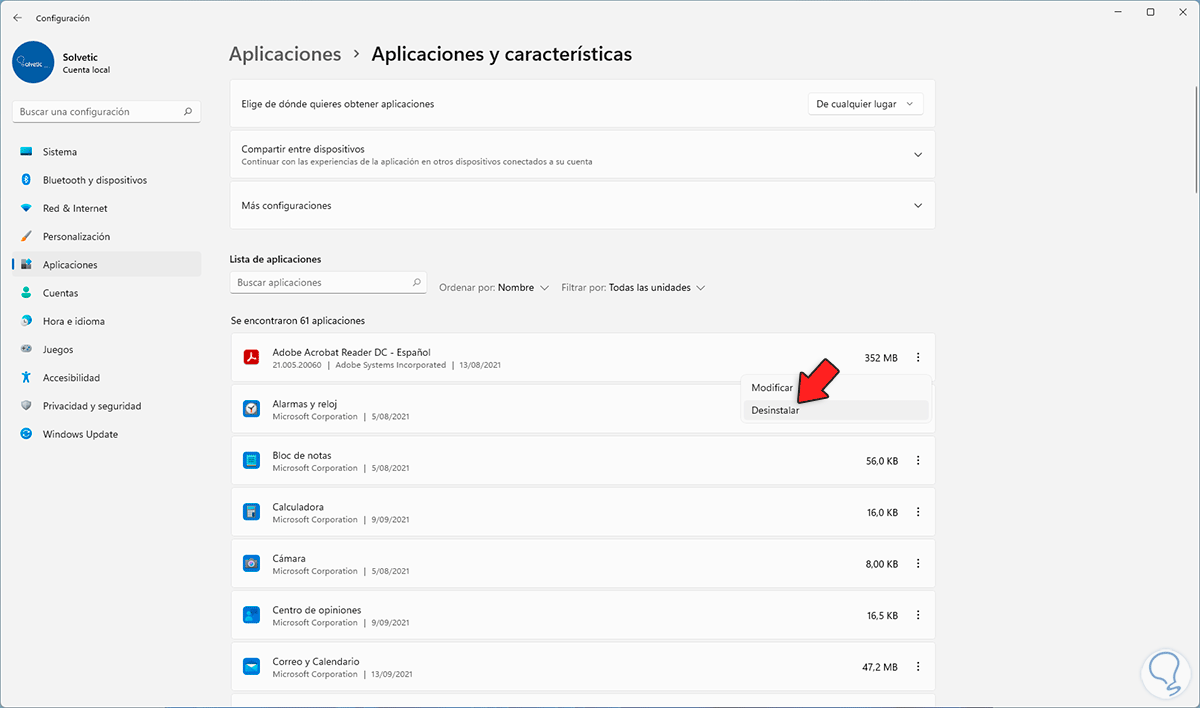The width and height of the screenshot is (1200, 708).
Task: Click Cámara app name text
Action: [289, 559]
